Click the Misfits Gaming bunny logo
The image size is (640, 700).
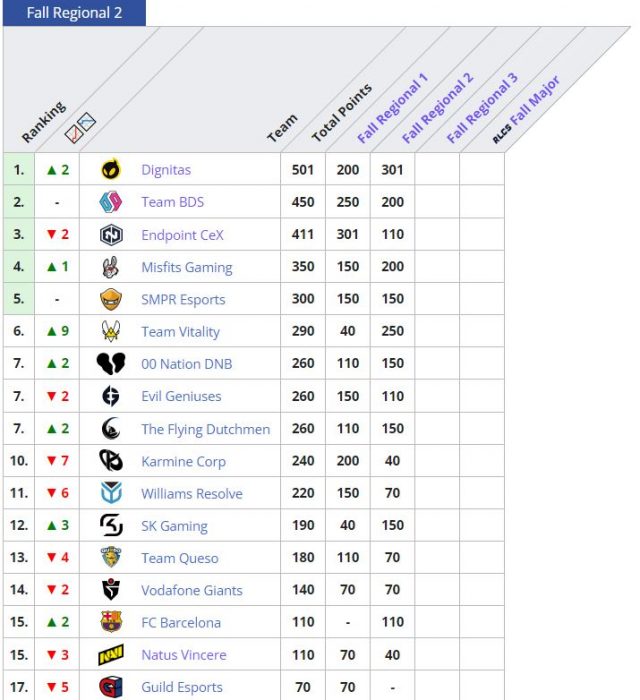pyautogui.click(x=111, y=267)
